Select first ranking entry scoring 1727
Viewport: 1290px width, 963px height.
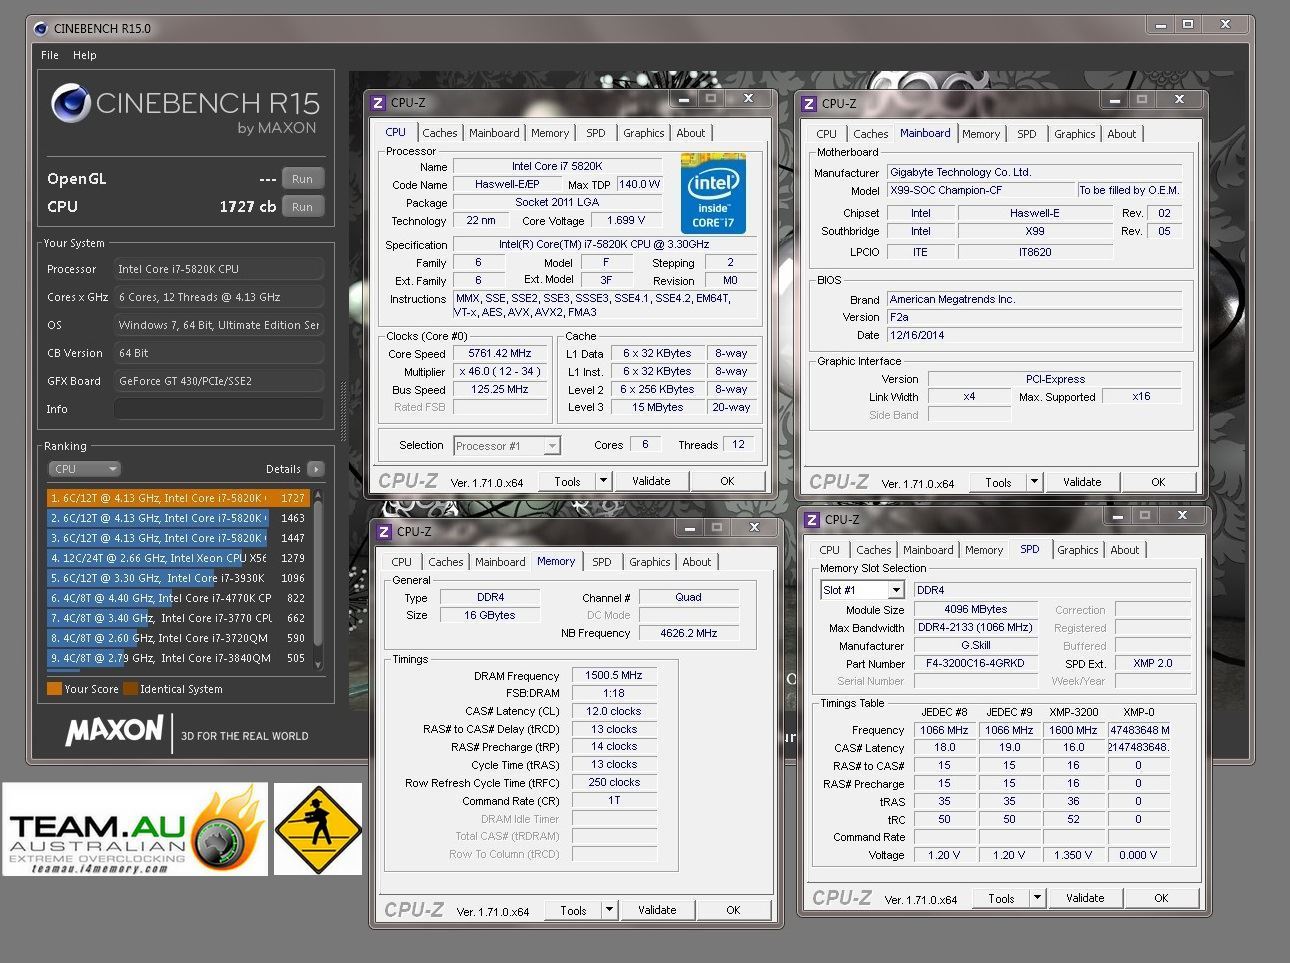click(x=178, y=498)
